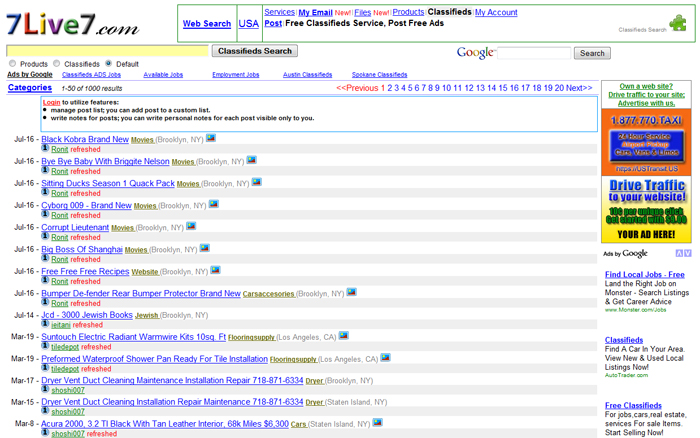
Task: Click the Flooringsupply category on Preformed Shower Pan row
Action: point(293,359)
